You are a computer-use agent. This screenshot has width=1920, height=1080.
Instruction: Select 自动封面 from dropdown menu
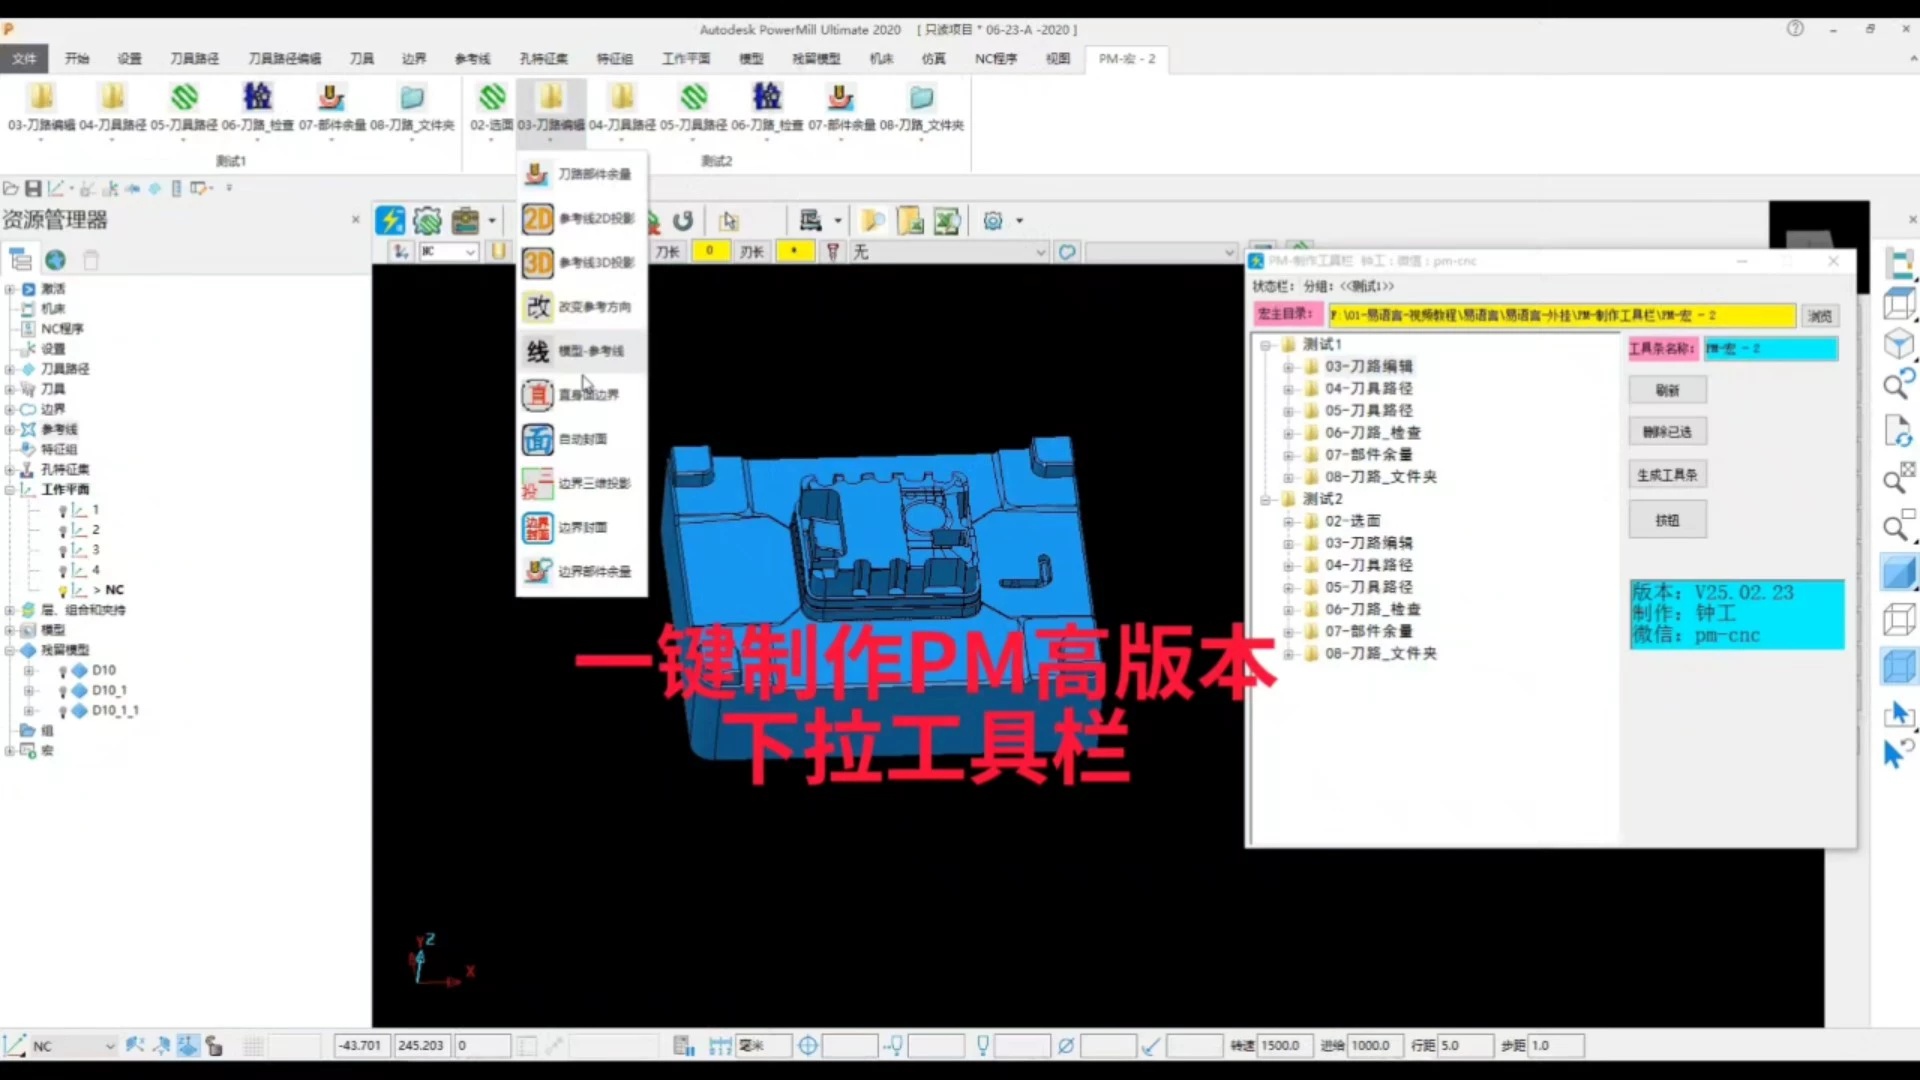click(x=581, y=439)
